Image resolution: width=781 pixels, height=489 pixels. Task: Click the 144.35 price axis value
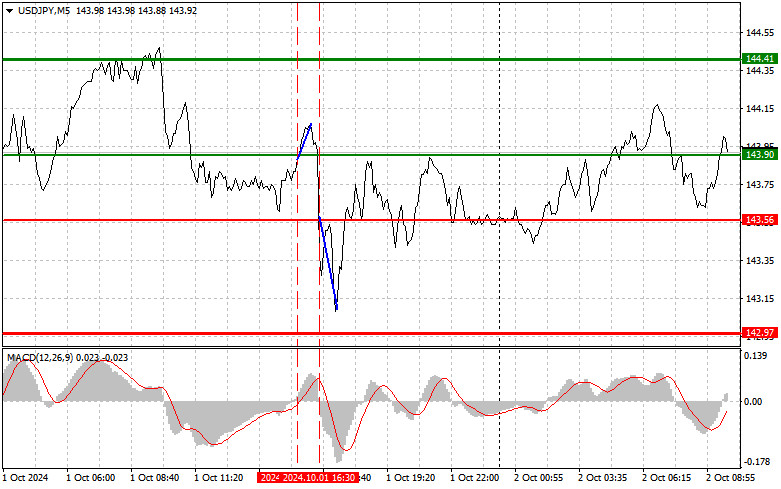(x=760, y=71)
